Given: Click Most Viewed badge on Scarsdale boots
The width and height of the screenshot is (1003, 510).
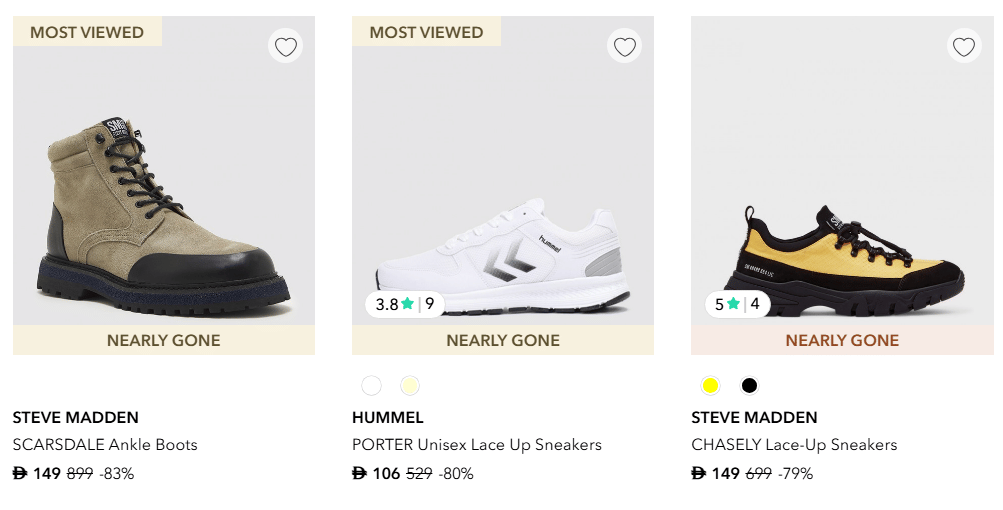Looking at the screenshot, I should click(87, 32).
